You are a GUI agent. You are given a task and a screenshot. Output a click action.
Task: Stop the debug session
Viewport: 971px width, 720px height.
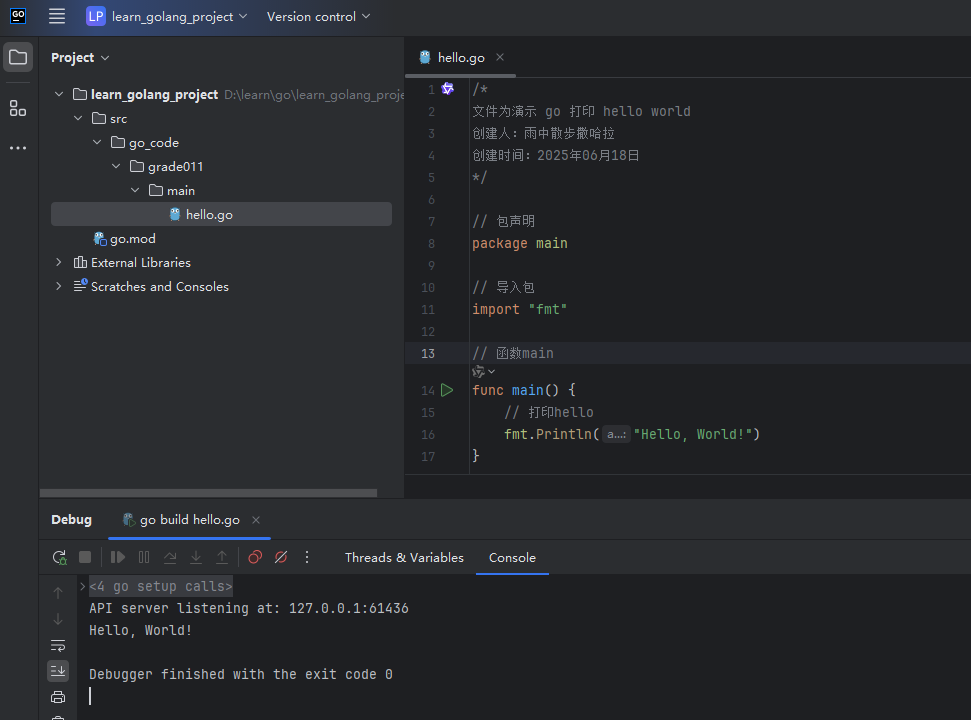pos(85,557)
